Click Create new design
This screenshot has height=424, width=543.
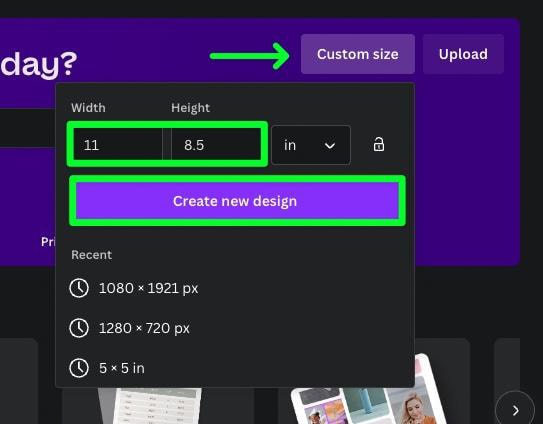tap(237, 201)
